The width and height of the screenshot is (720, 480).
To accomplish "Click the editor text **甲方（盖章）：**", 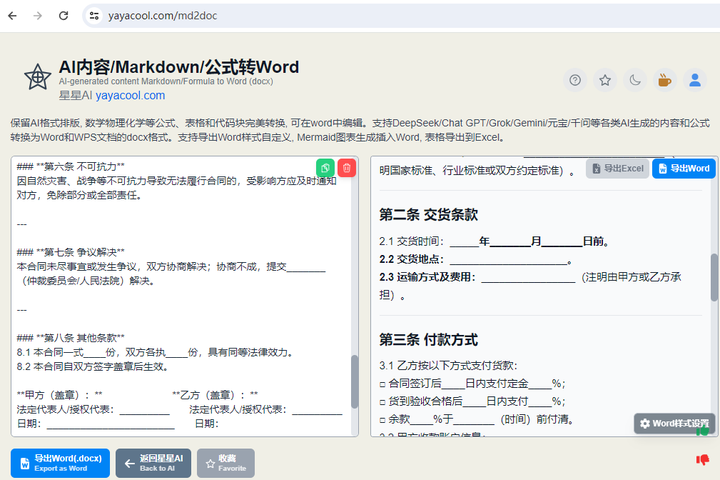I will (x=60, y=395).
